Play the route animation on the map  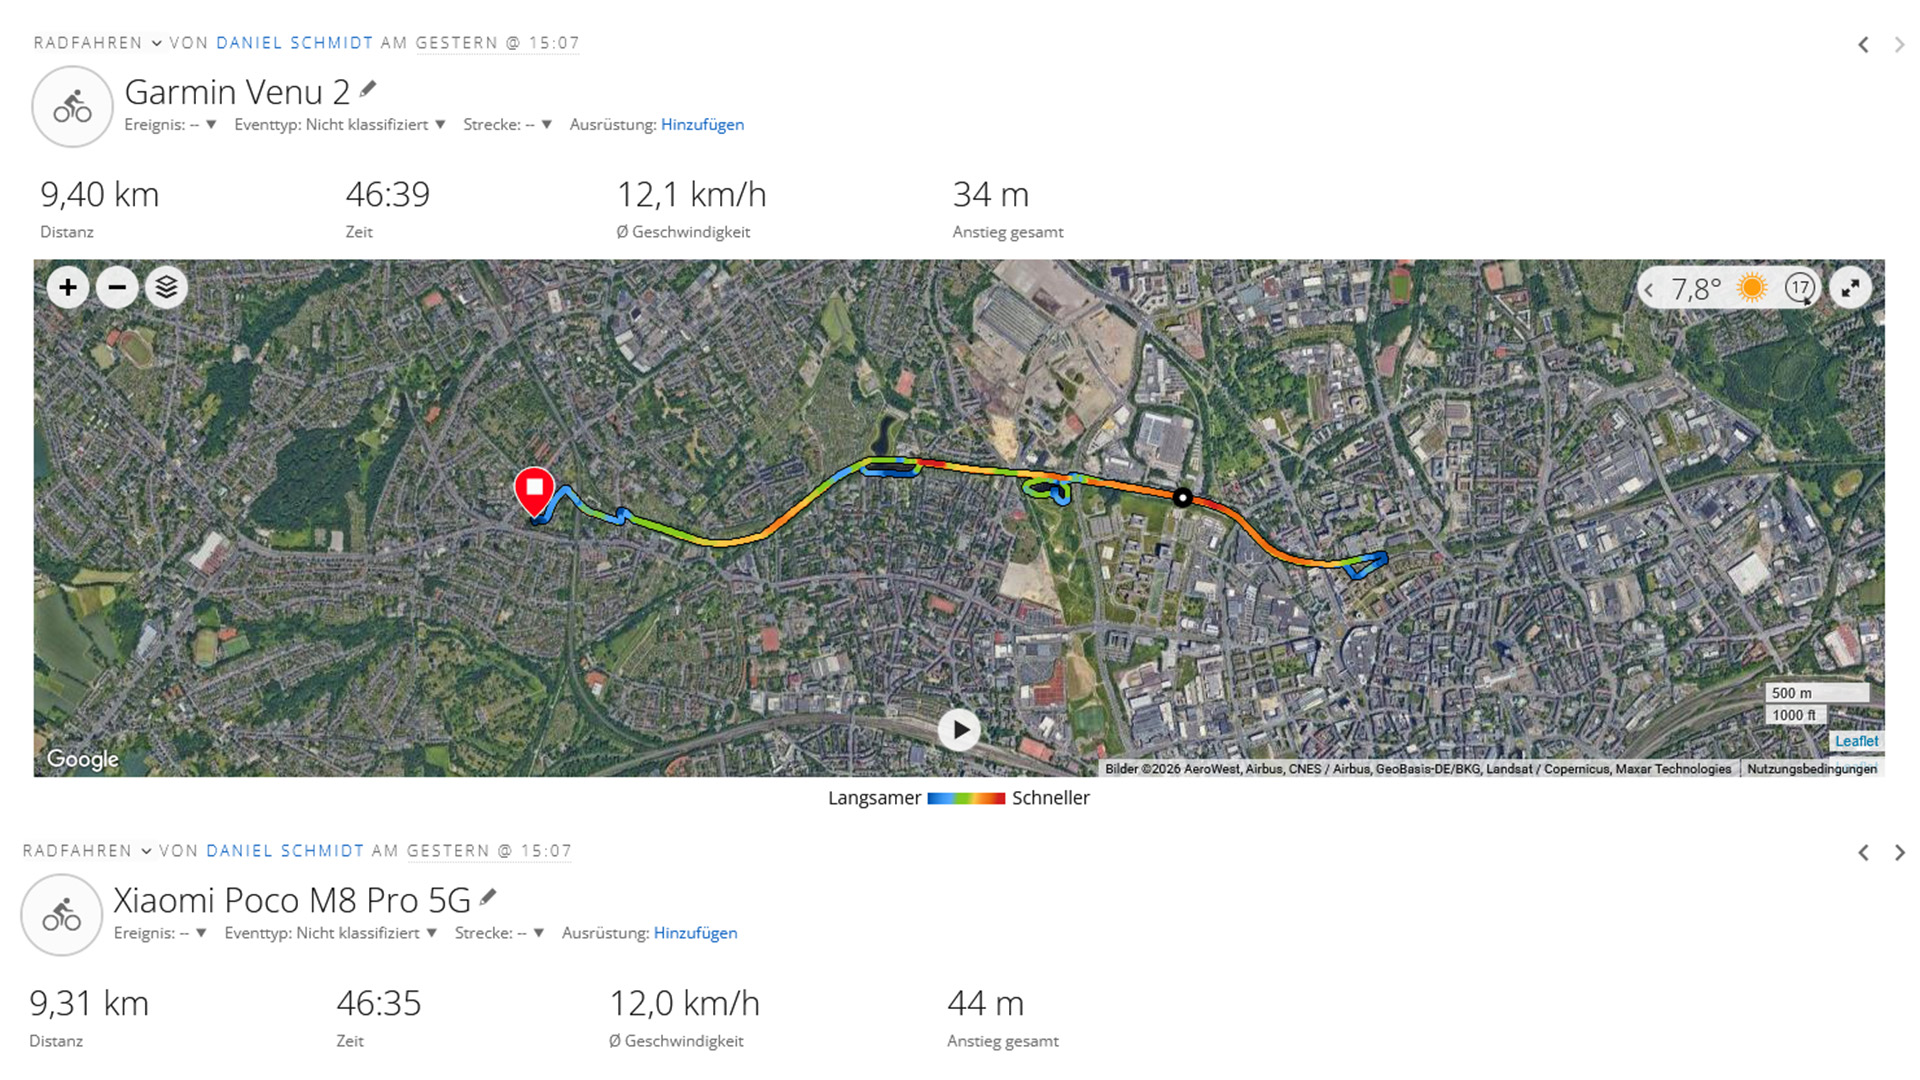coord(959,730)
